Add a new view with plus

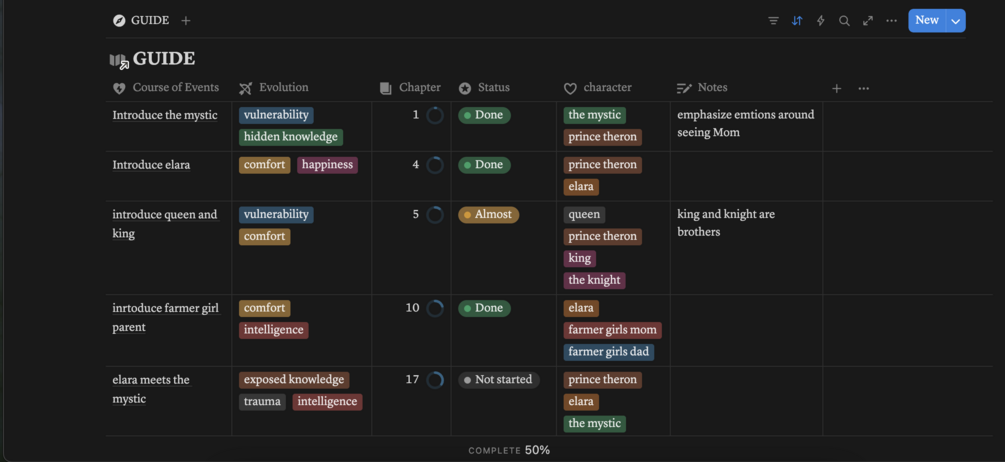(x=186, y=20)
